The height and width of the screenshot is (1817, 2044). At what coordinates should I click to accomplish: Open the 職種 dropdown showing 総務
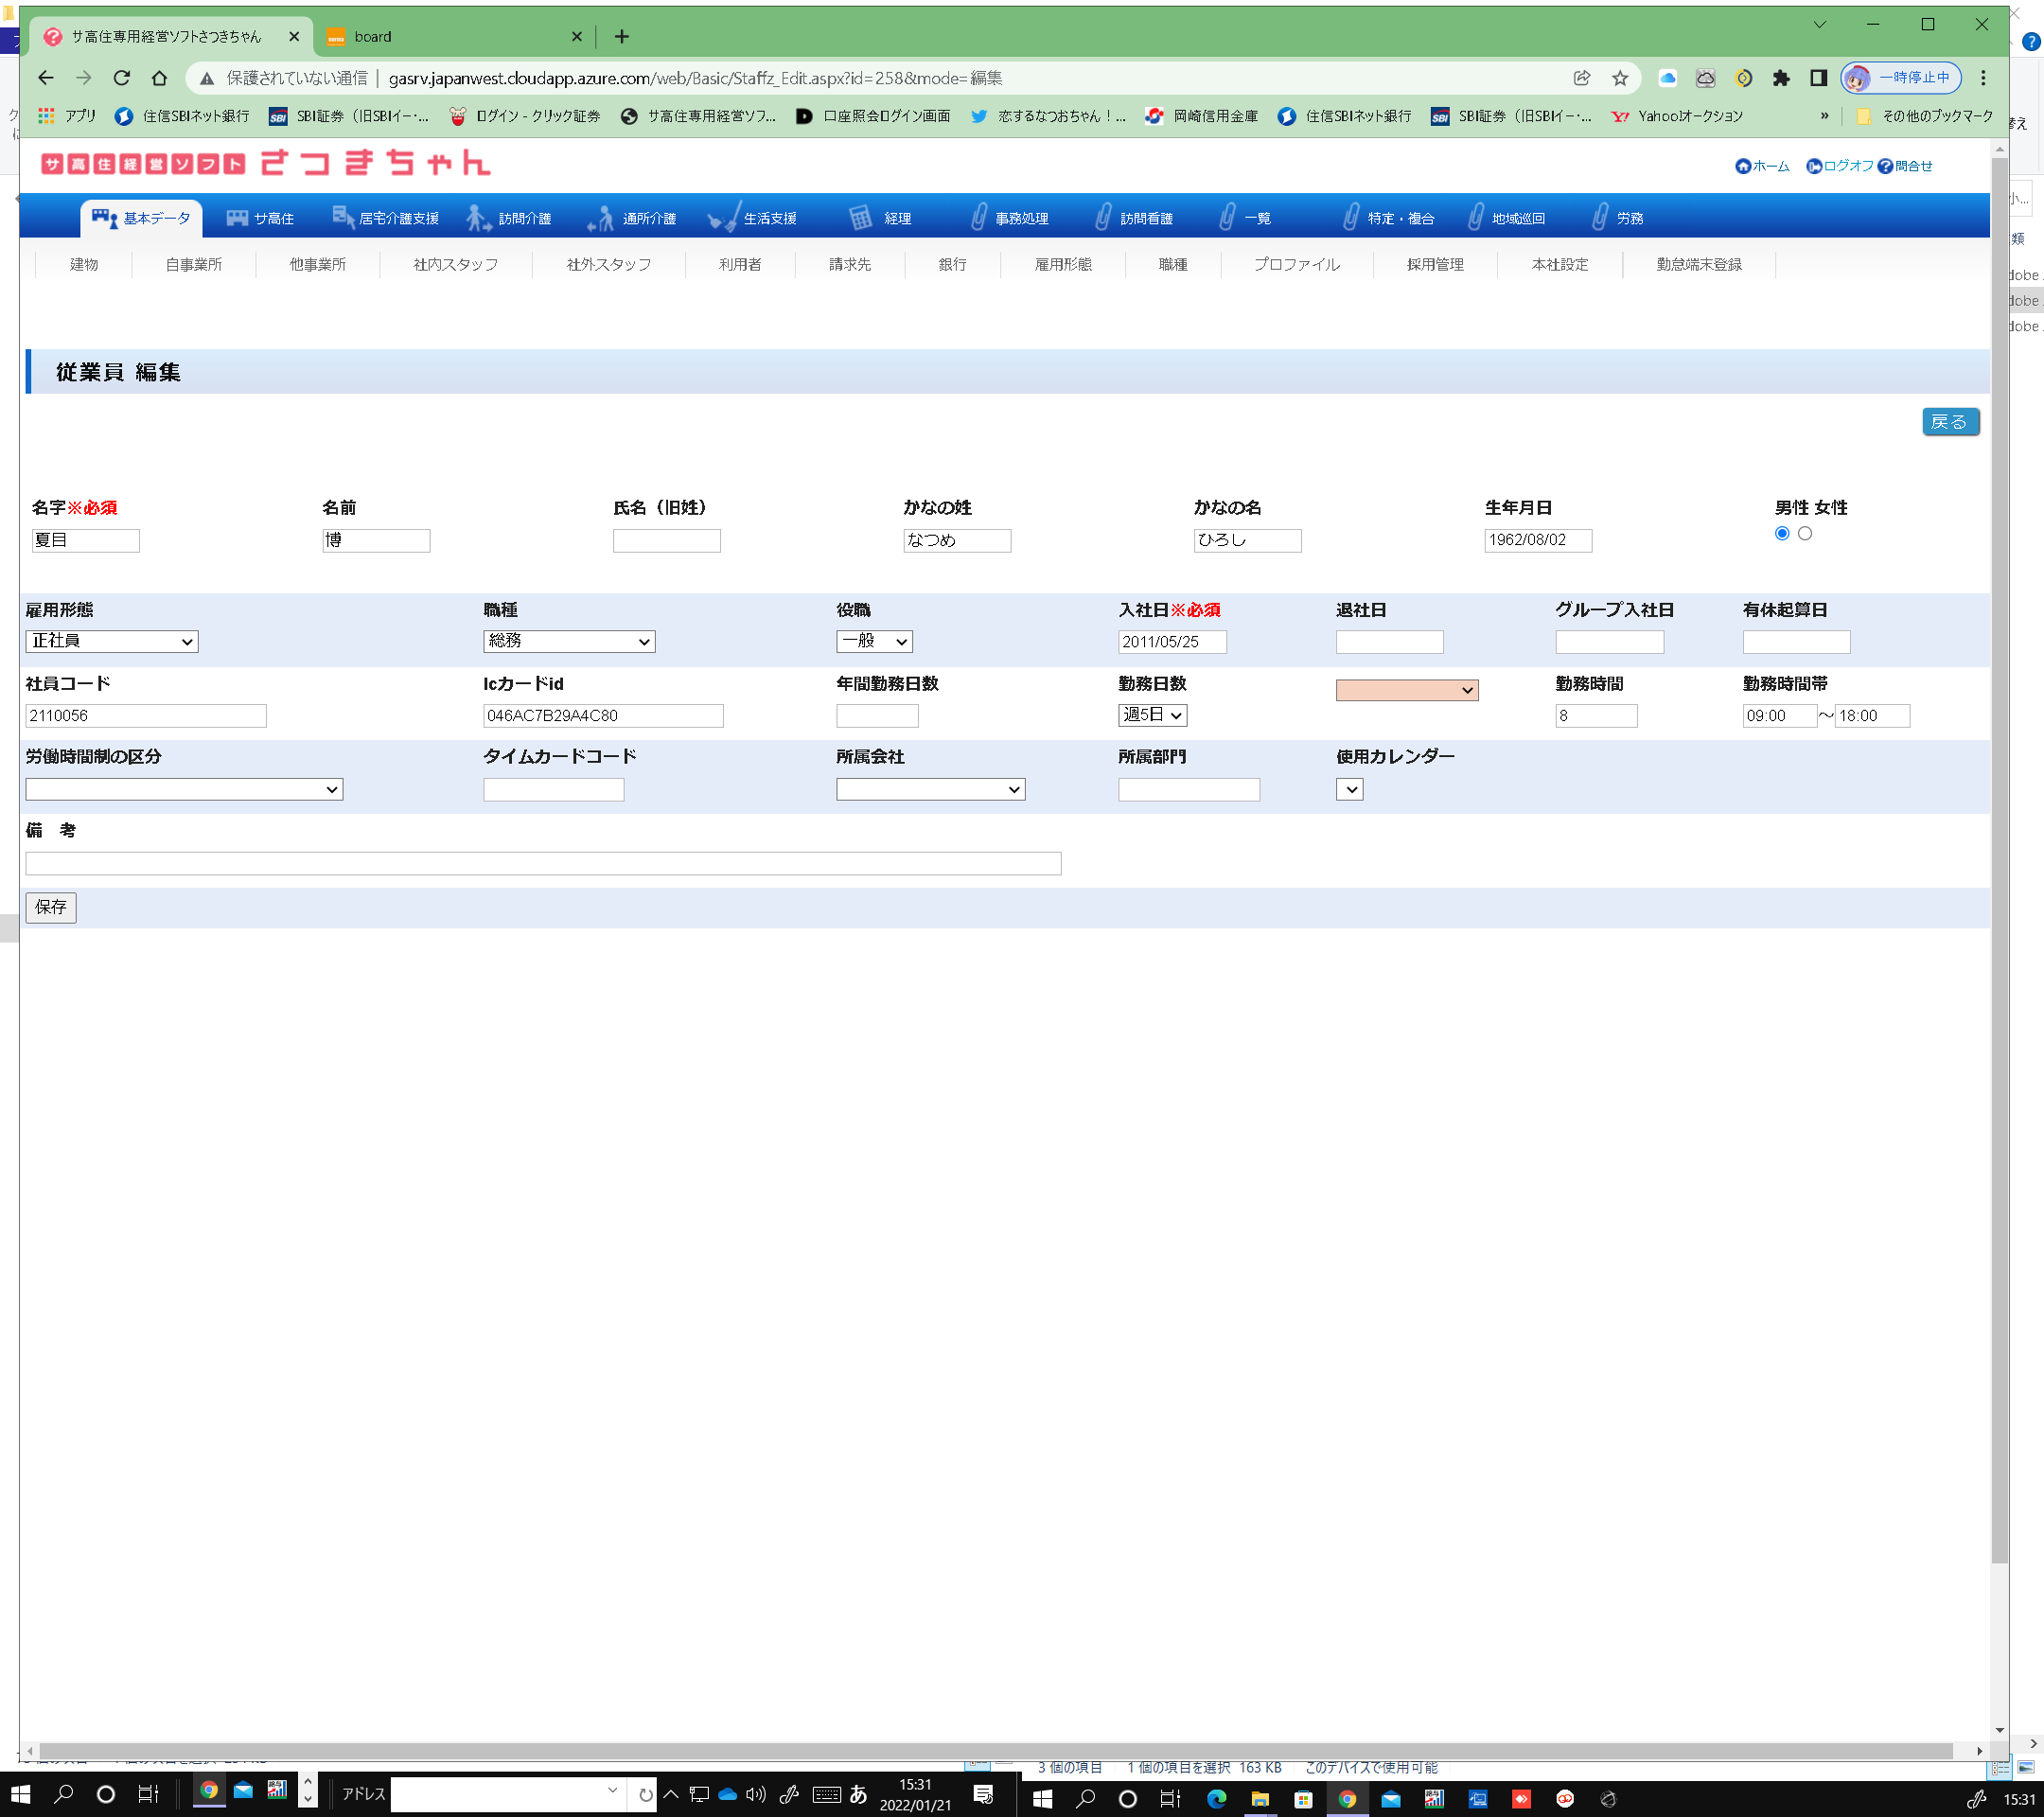569,641
